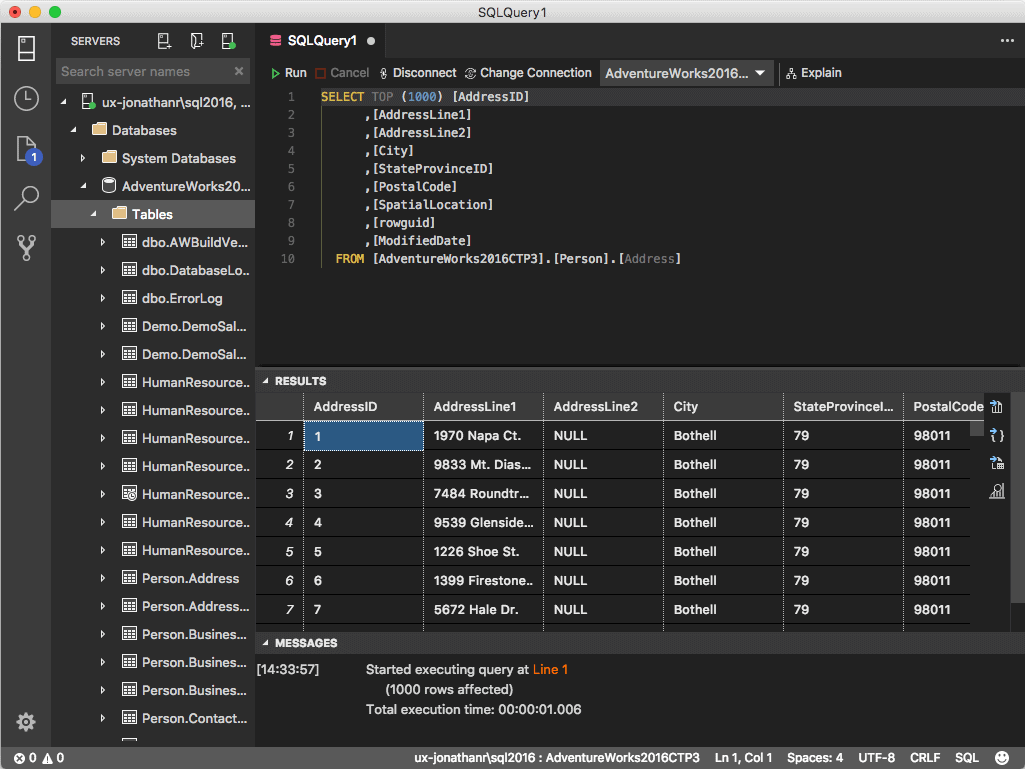Click 'Ln 1, Col 1' in status bar

pos(743,758)
